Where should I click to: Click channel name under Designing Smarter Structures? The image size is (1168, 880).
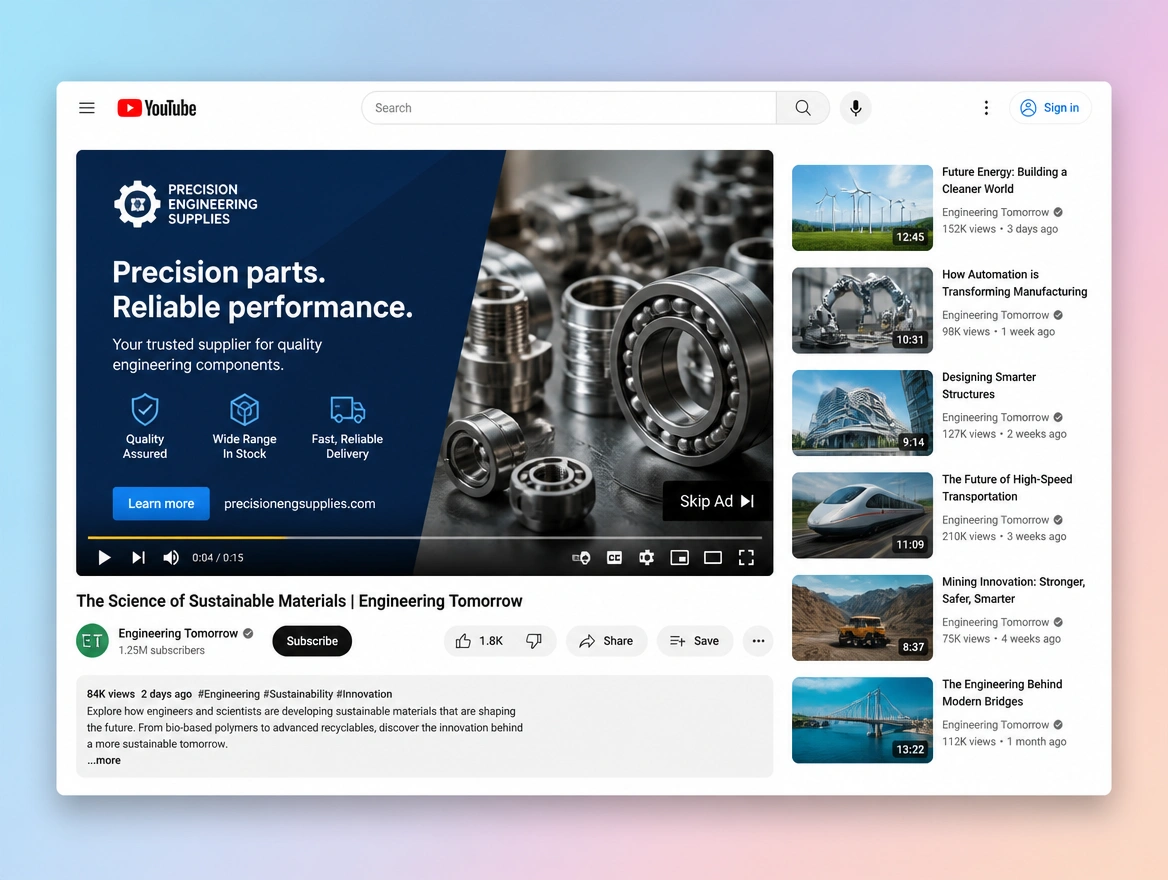(x=995, y=417)
